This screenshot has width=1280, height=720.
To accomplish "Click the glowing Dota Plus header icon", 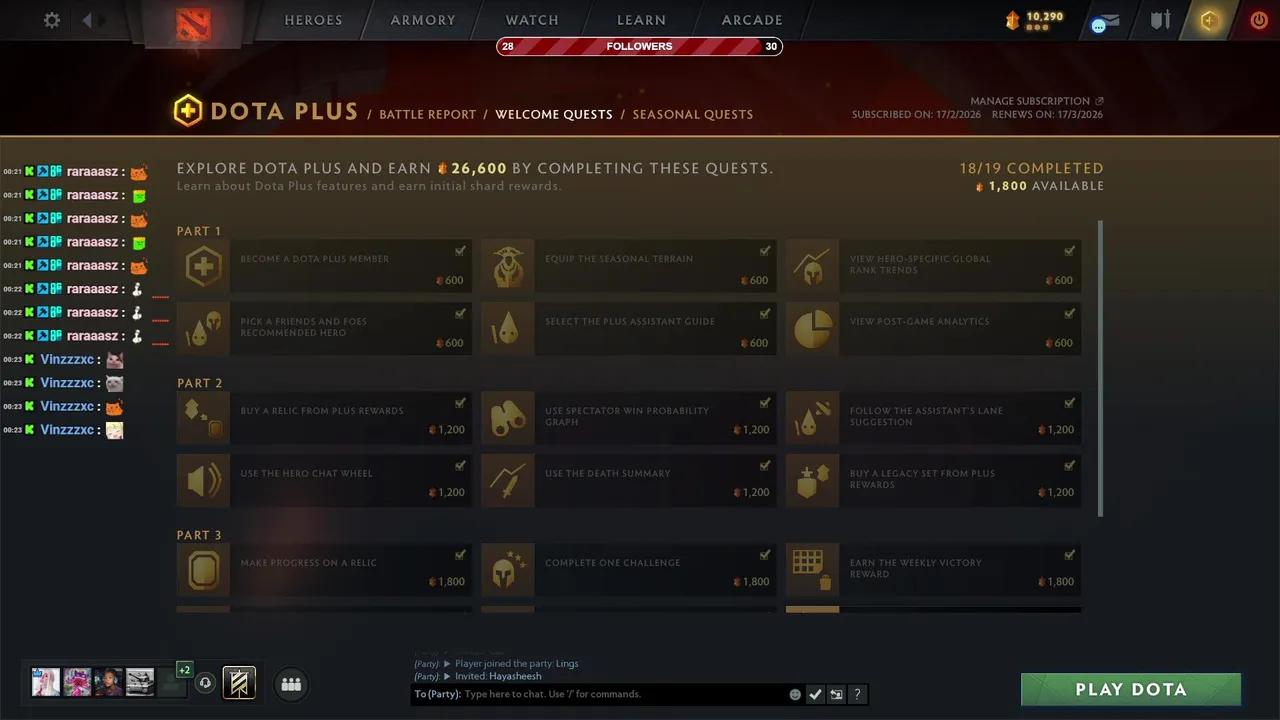I will click(1209, 21).
